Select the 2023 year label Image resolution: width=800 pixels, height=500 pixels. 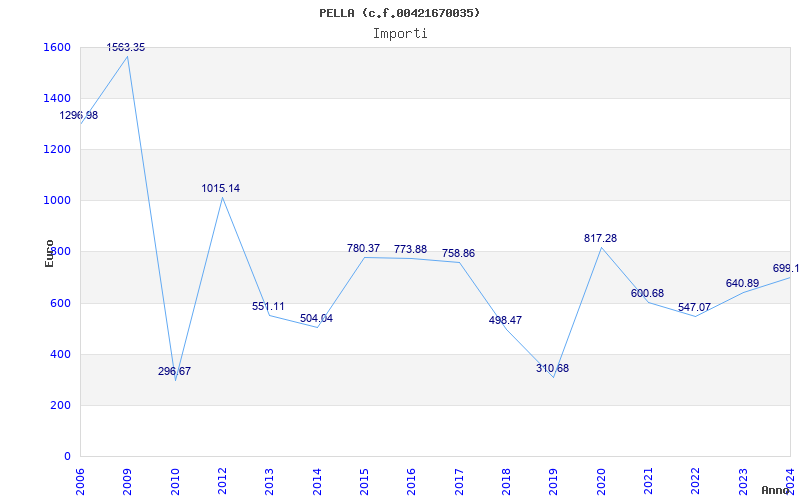[x=743, y=481]
